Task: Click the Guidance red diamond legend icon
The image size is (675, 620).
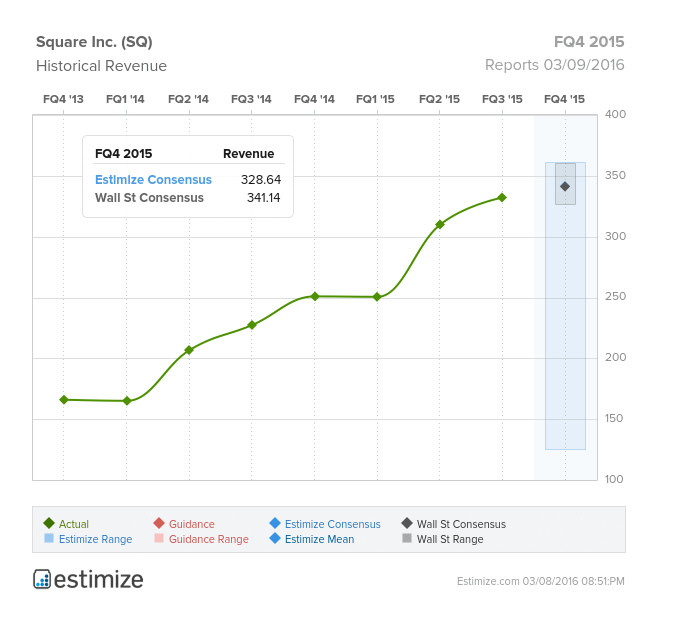Action: click(159, 523)
